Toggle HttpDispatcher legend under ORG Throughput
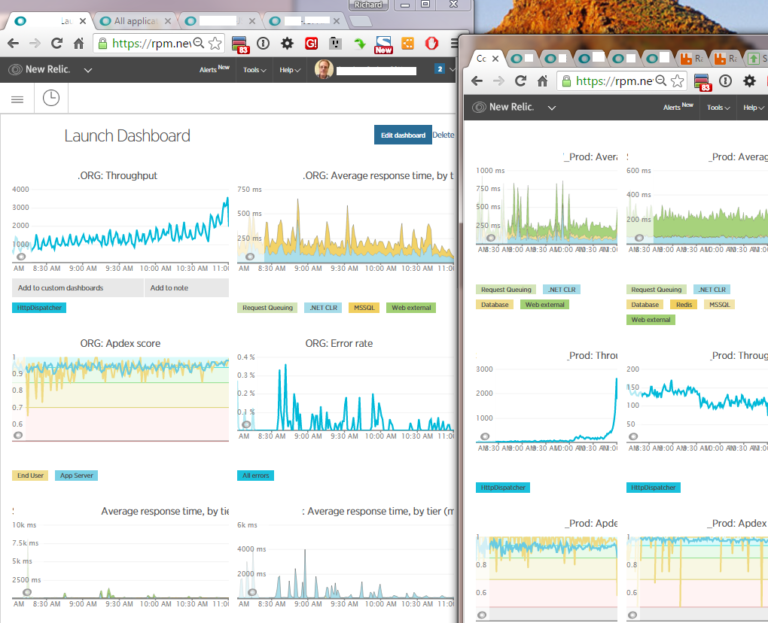 click(39, 308)
